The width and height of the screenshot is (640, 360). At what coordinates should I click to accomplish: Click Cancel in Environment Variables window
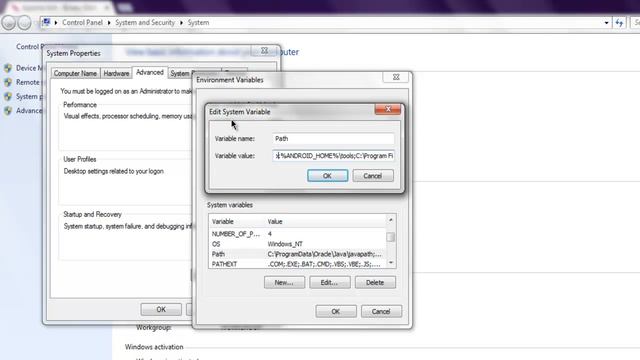coord(381,311)
